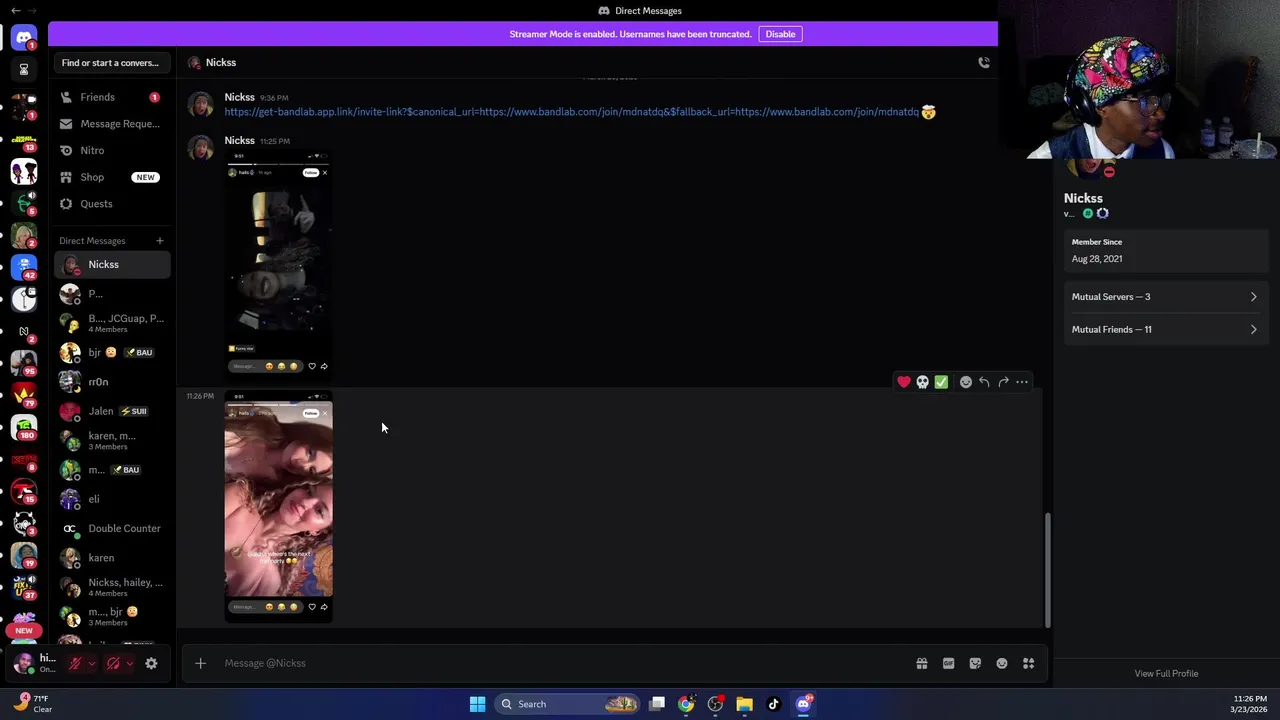This screenshot has width=1280, height=720.
Task: Open group chat Nickss, hailey
Action: coord(112,587)
